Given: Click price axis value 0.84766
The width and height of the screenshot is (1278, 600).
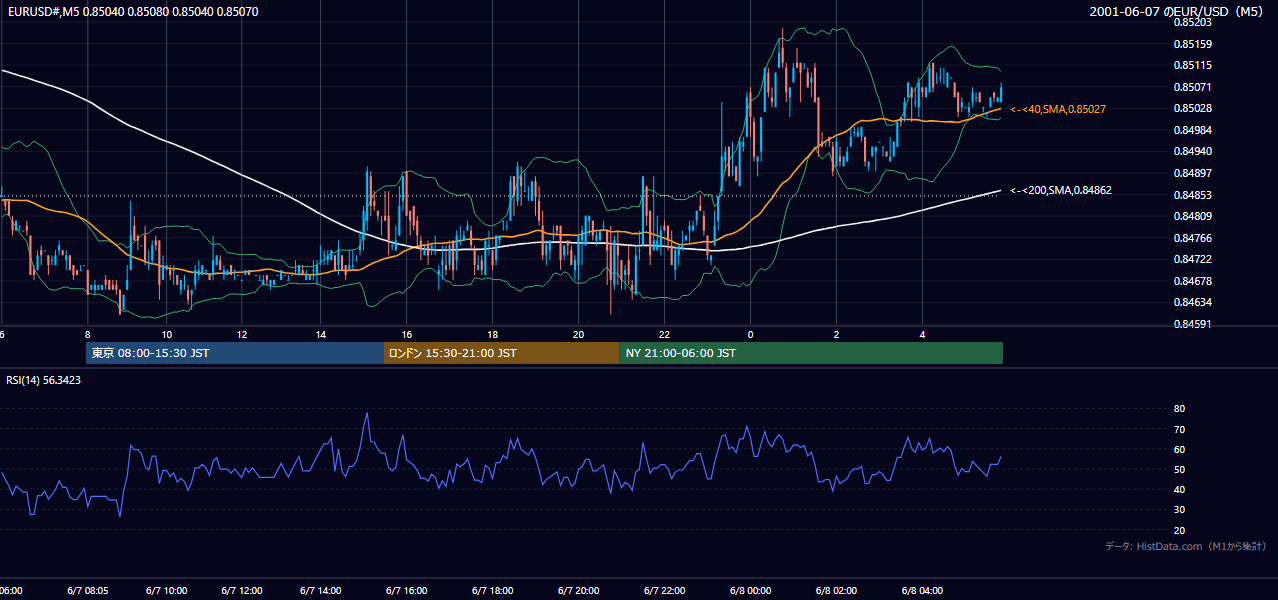Looking at the screenshot, I should [x=1193, y=238].
